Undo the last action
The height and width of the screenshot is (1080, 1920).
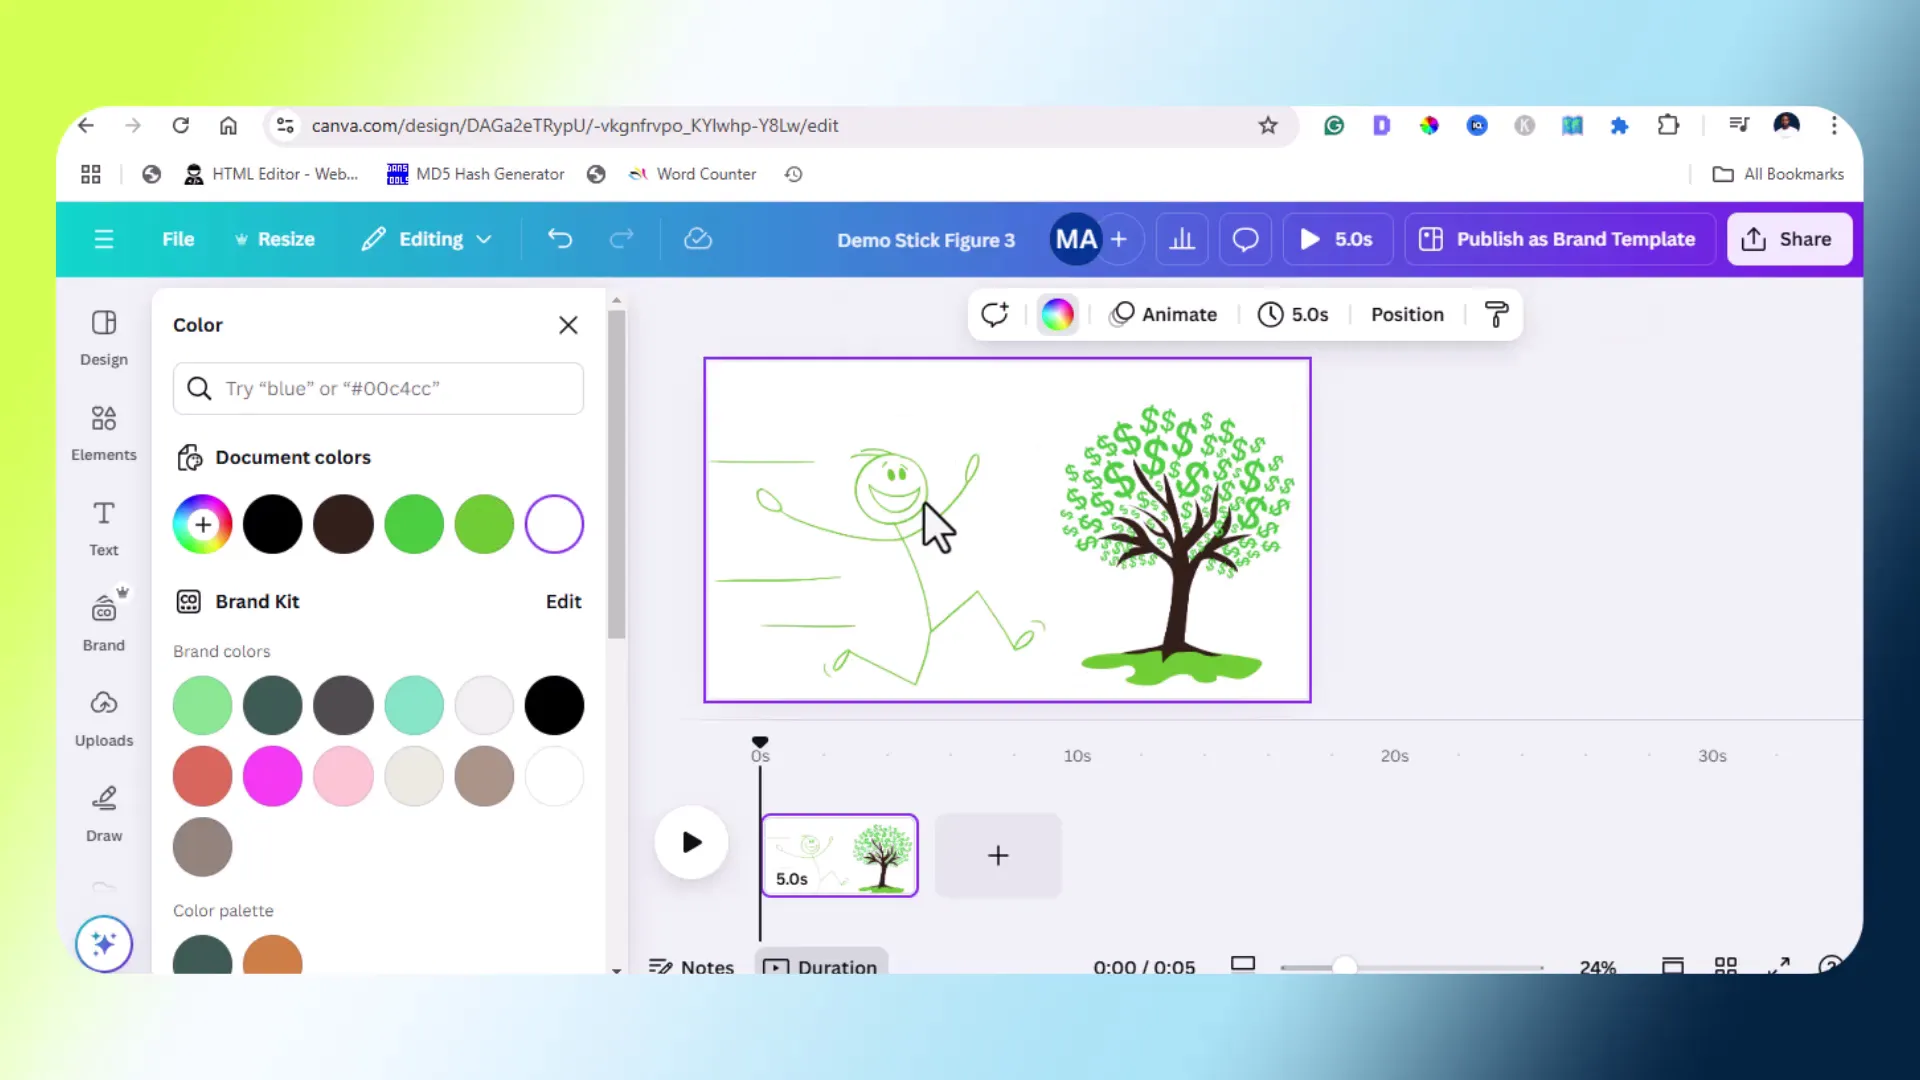[x=560, y=239]
